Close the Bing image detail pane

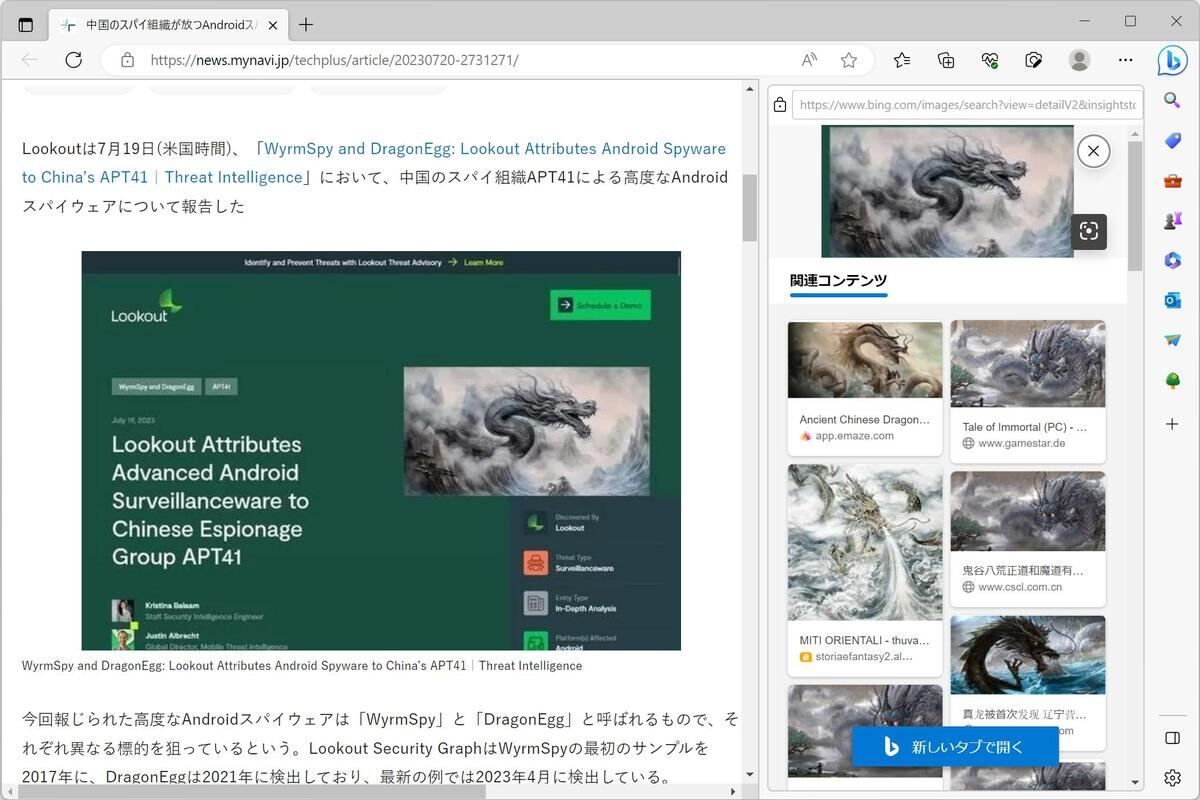click(x=1093, y=151)
